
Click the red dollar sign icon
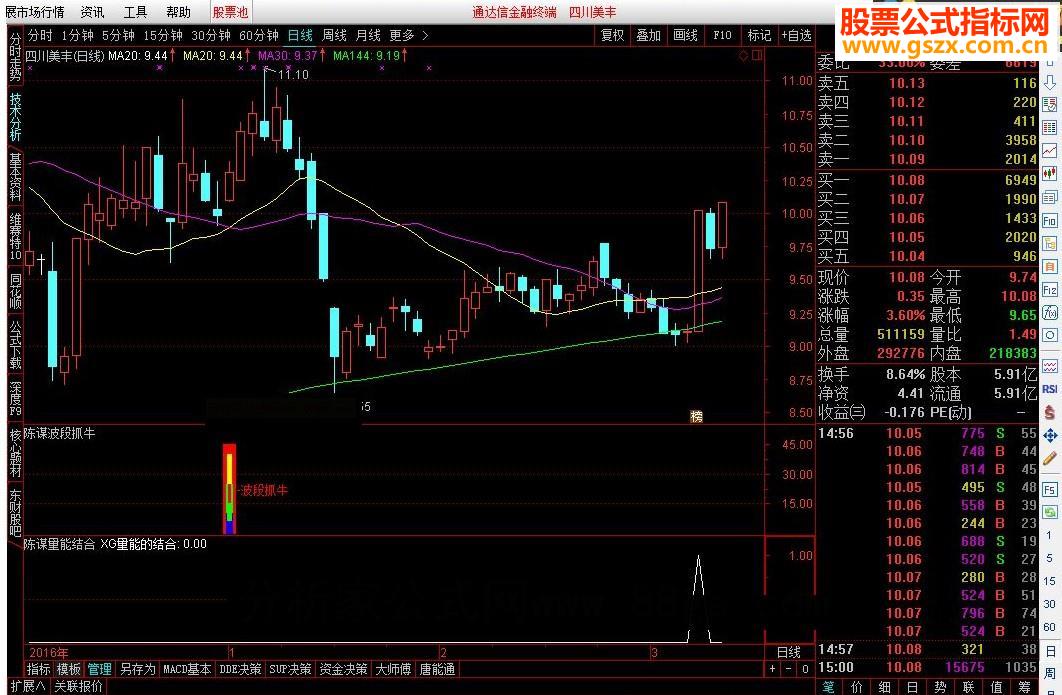click(x=1049, y=412)
